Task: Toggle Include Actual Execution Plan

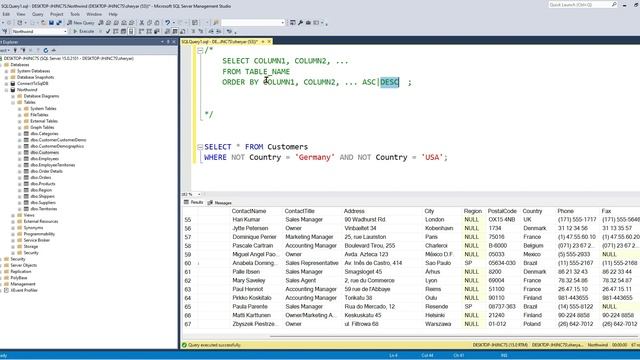Action: click(x=142, y=31)
